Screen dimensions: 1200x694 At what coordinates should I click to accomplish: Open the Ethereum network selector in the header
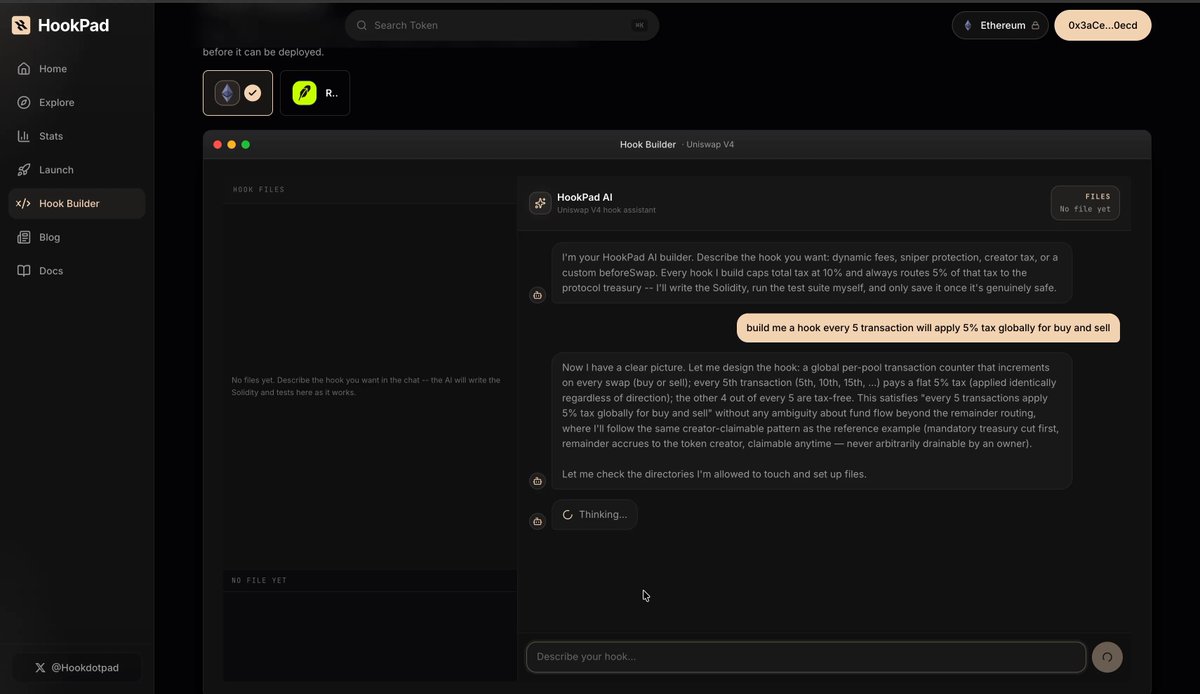click(1000, 25)
